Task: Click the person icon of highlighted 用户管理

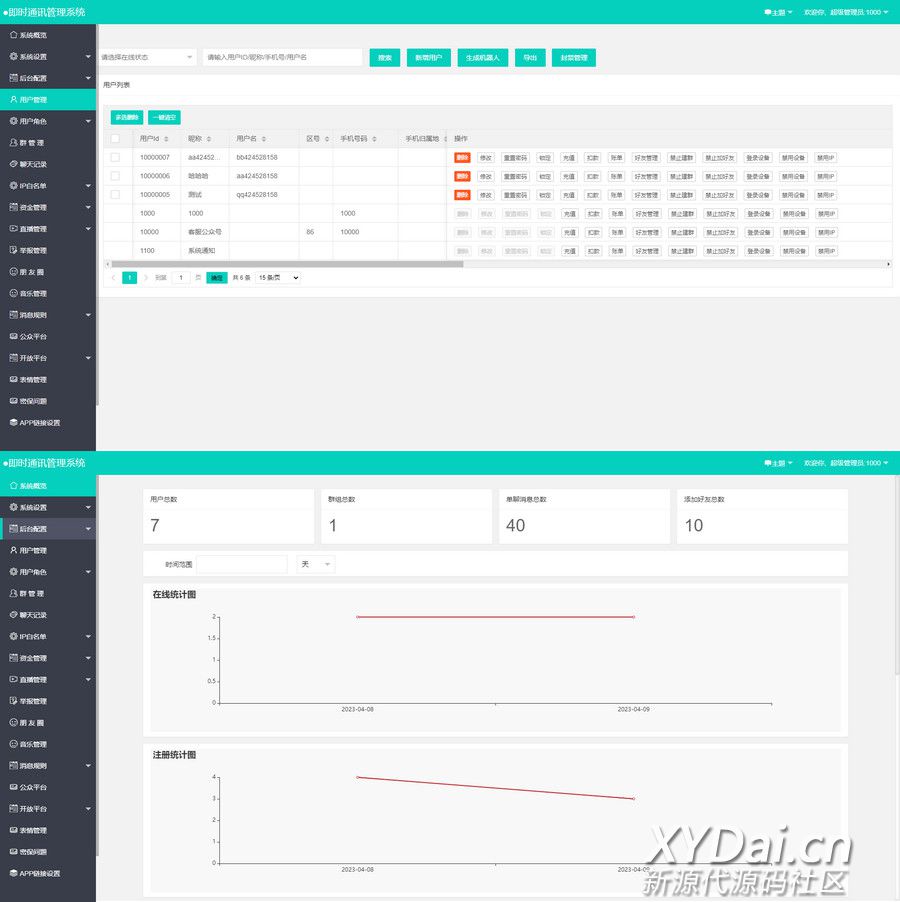Action: 13,100
